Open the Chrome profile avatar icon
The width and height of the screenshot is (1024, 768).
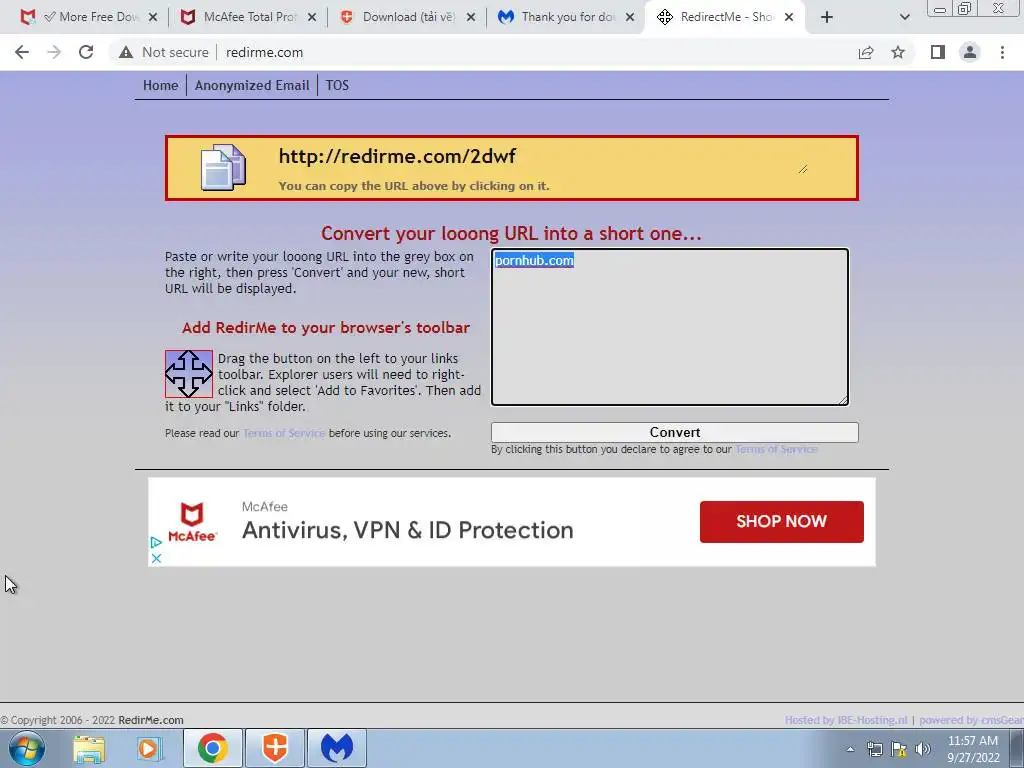coord(970,52)
